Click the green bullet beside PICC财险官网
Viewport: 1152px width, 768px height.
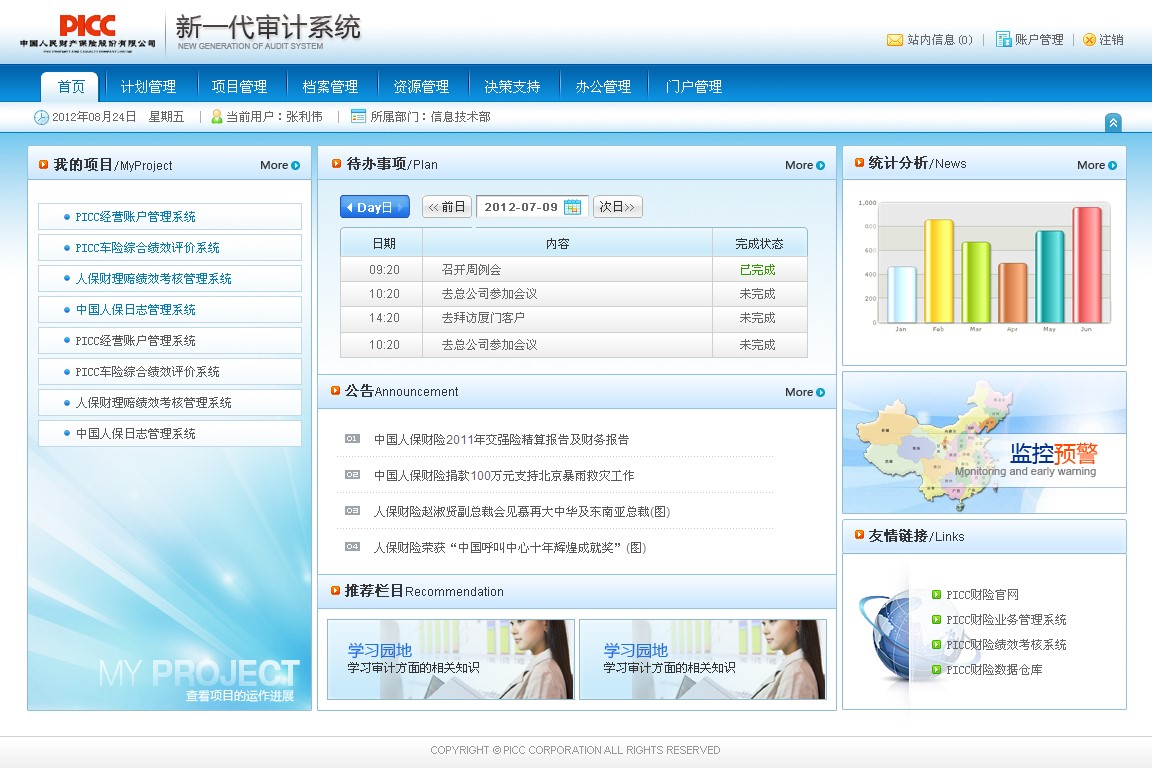936,595
